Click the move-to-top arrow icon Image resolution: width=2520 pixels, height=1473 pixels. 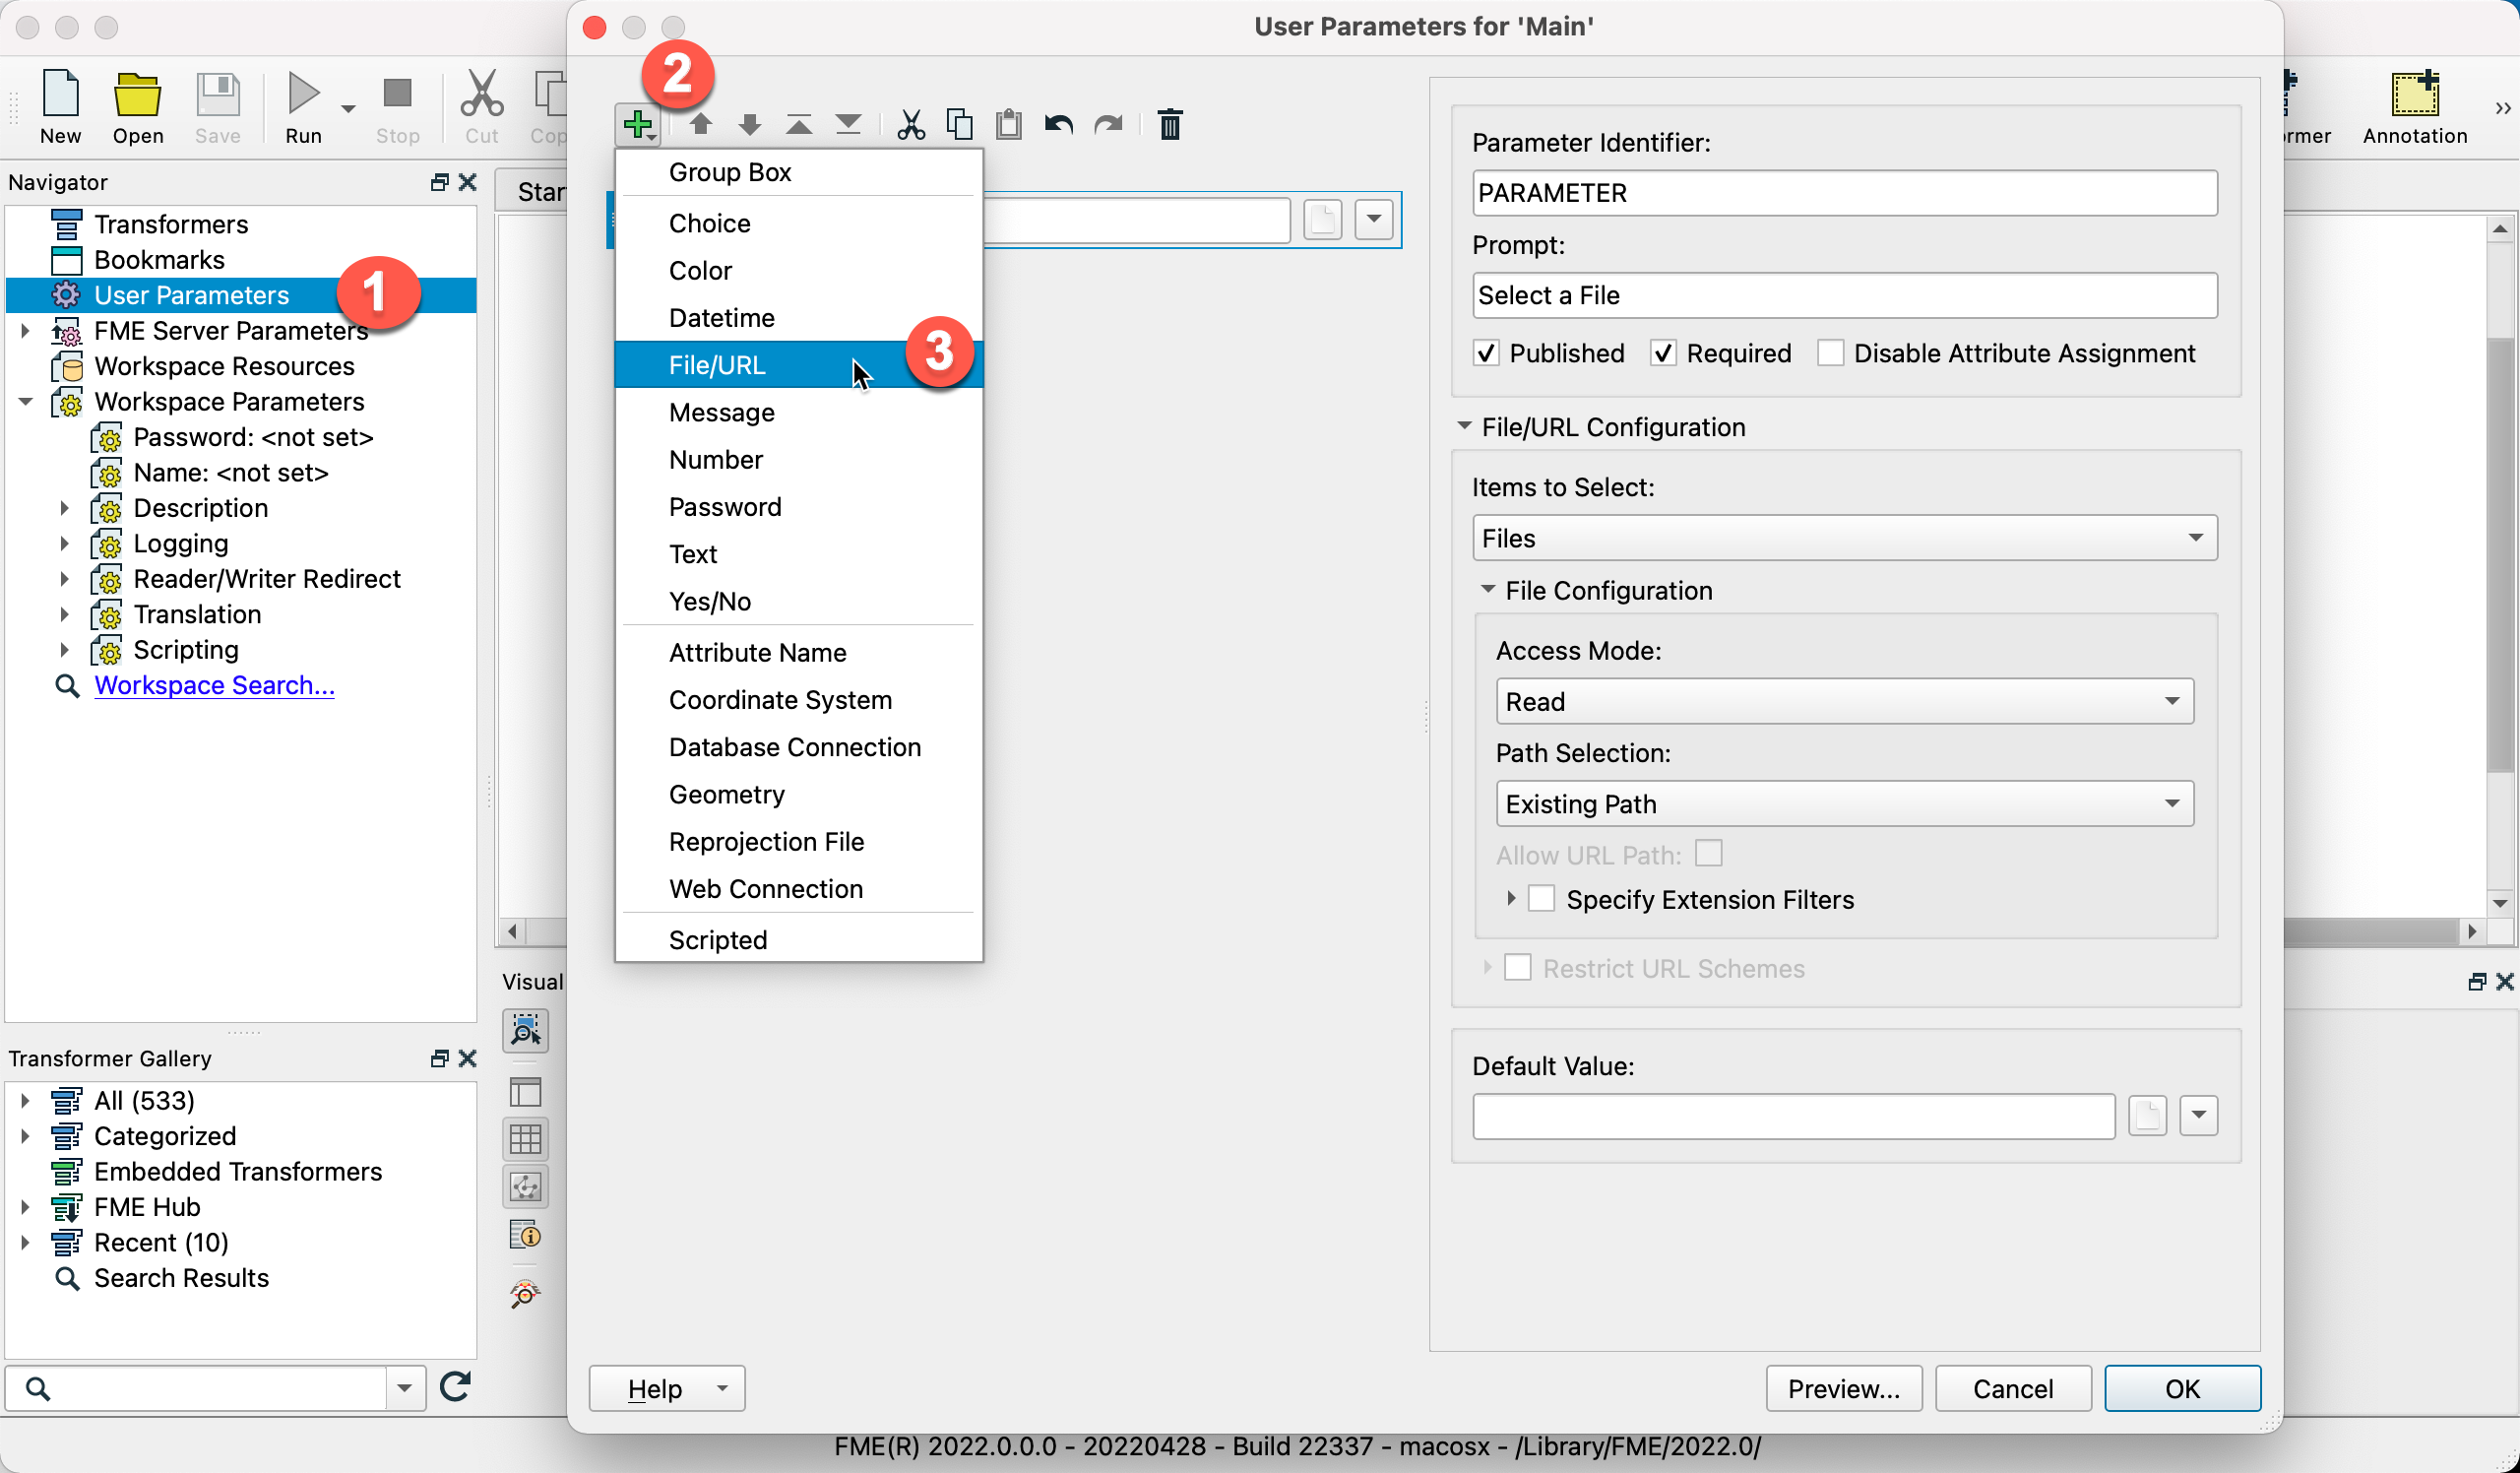[798, 125]
